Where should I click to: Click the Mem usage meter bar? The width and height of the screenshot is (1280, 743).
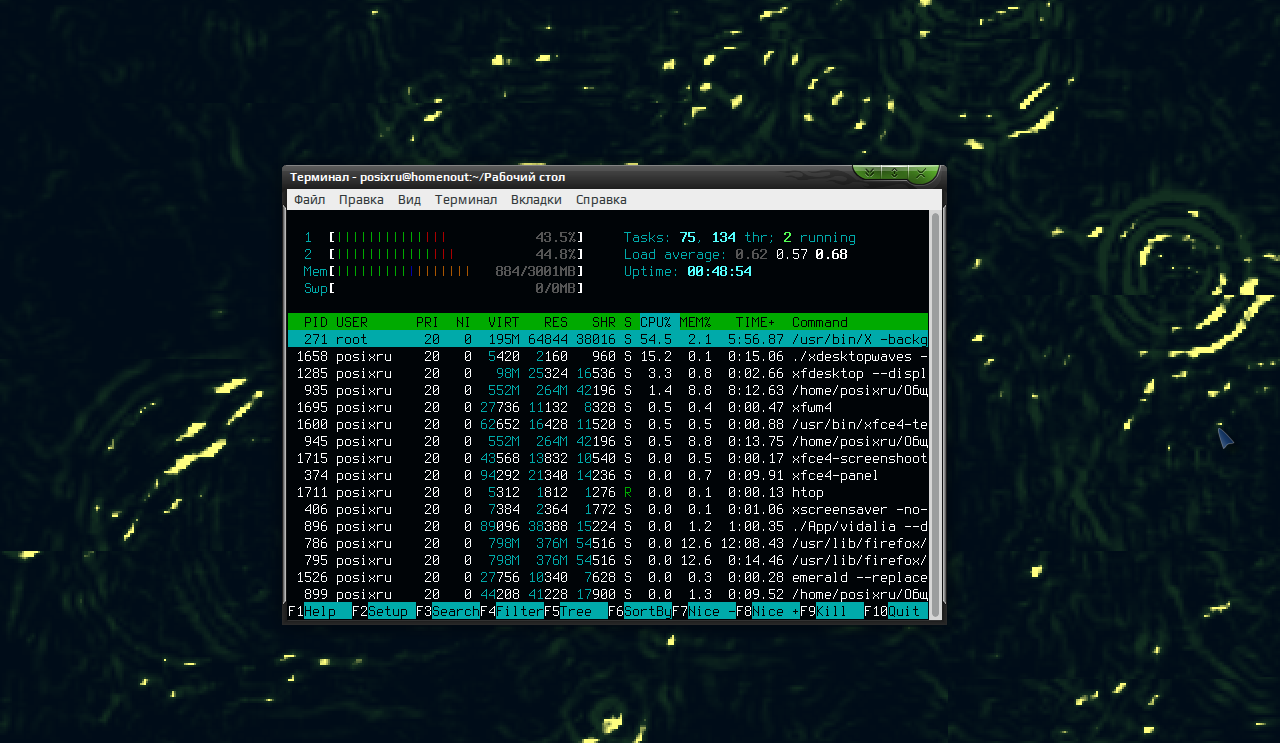[x=443, y=271]
